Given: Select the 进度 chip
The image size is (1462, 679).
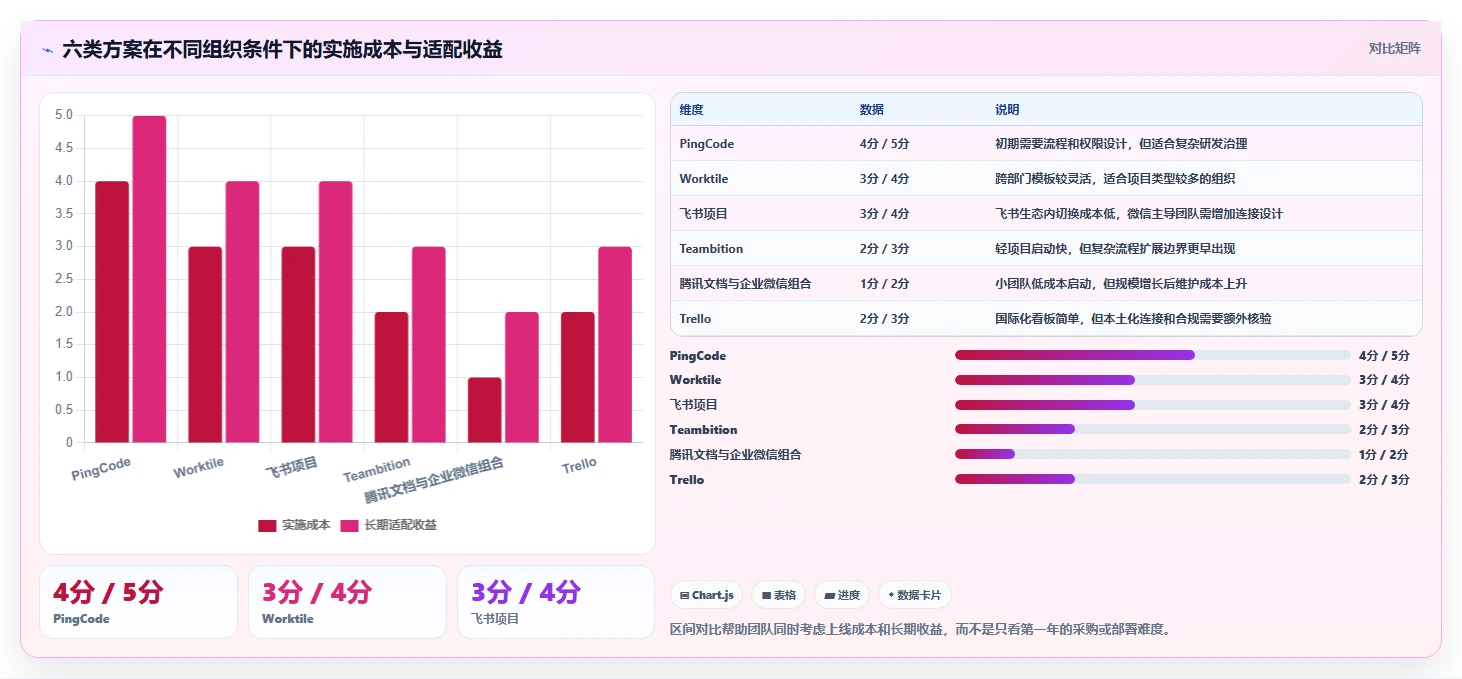Looking at the screenshot, I should click(842, 595).
